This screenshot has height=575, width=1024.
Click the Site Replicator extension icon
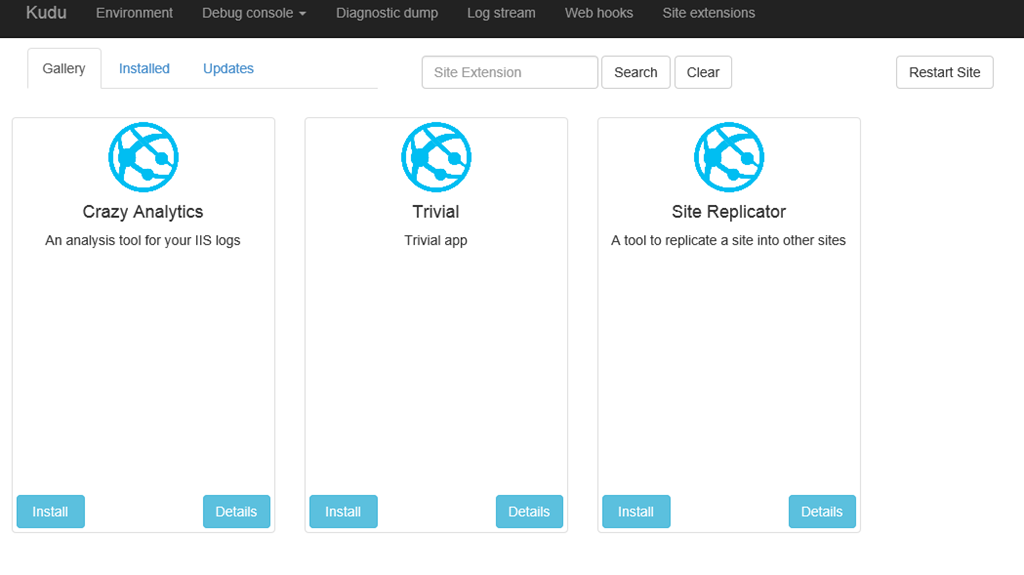click(x=729, y=158)
